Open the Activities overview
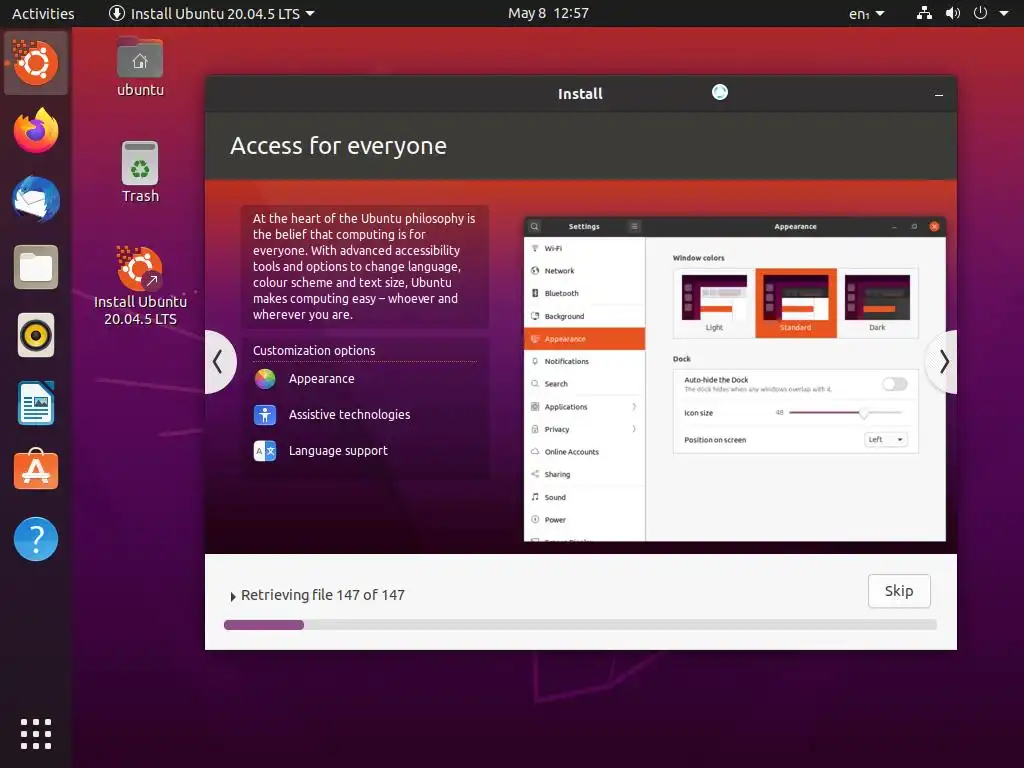The height and width of the screenshot is (768, 1024). tap(43, 13)
